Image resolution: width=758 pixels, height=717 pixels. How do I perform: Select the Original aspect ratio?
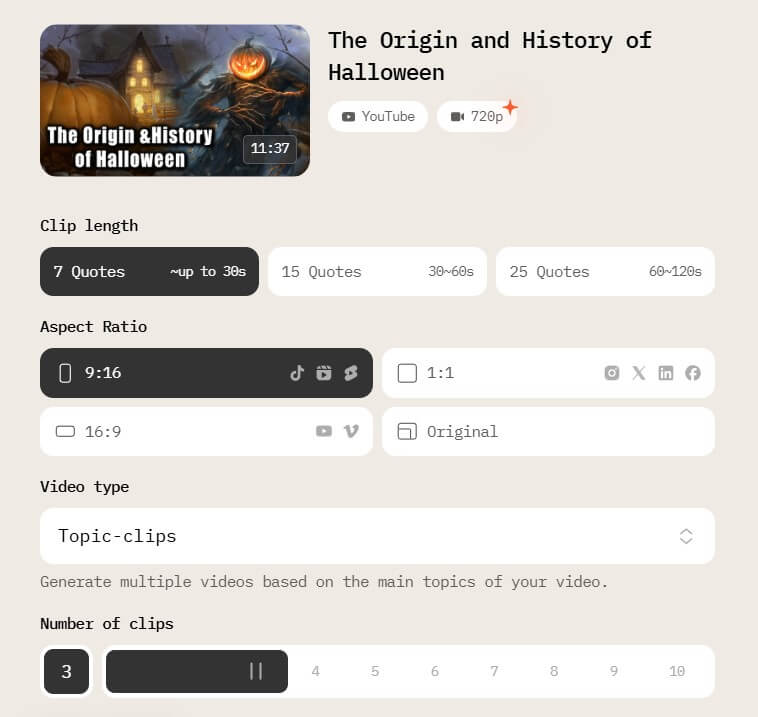(548, 431)
